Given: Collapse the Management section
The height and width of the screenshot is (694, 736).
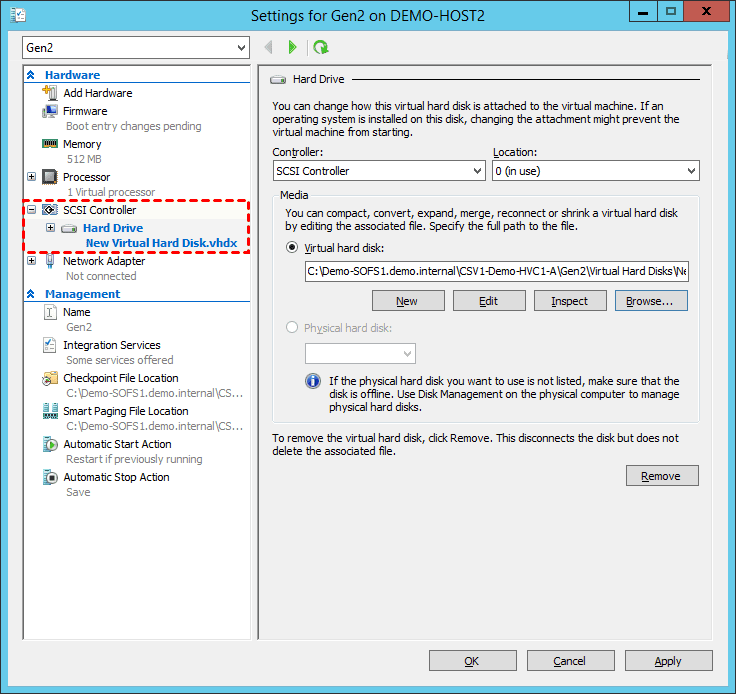Looking at the screenshot, I should (x=31, y=294).
